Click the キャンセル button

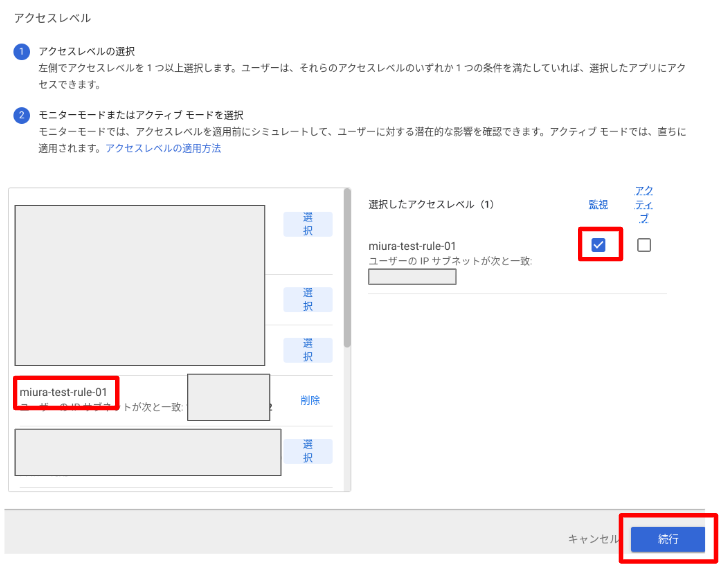[593, 539]
